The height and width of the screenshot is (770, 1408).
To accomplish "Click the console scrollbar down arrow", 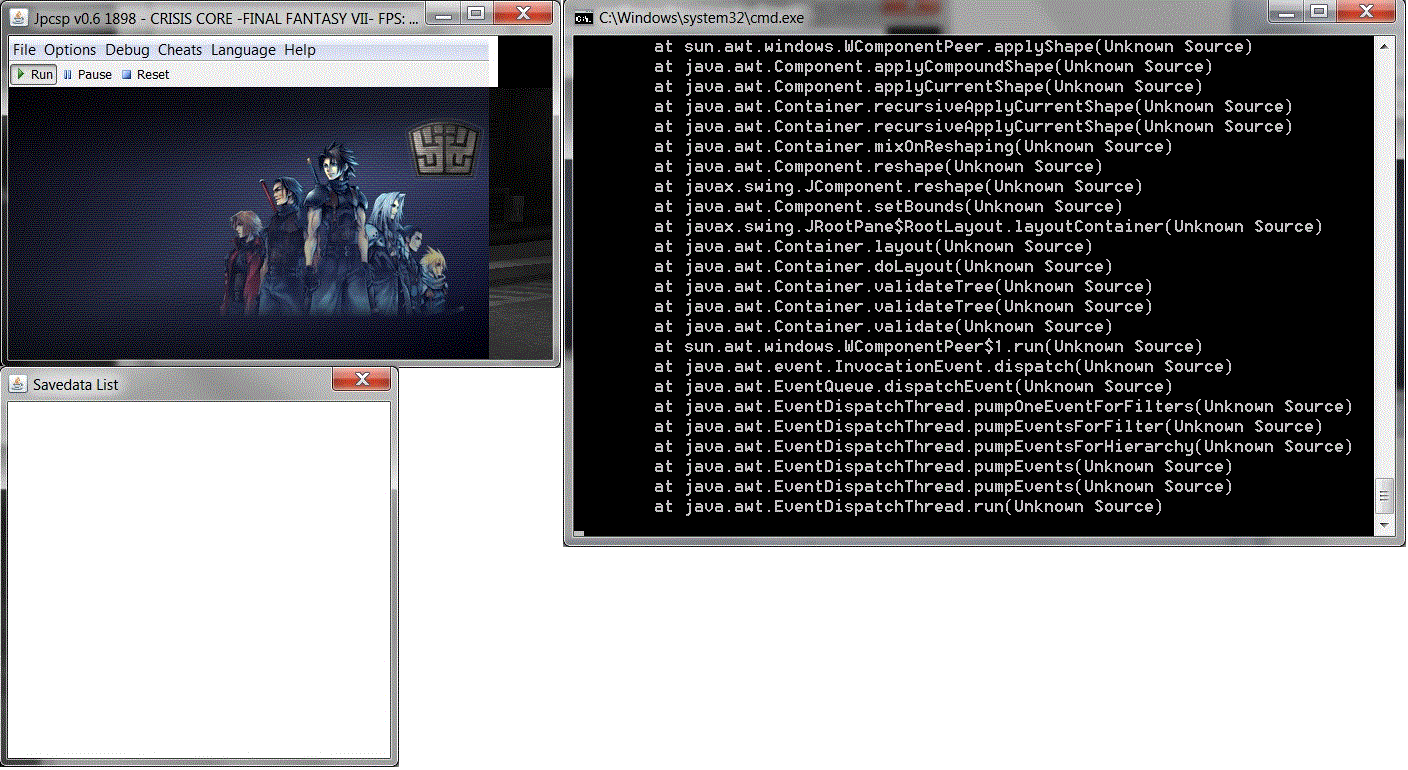I will pyautogui.click(x=1385, y=526).
